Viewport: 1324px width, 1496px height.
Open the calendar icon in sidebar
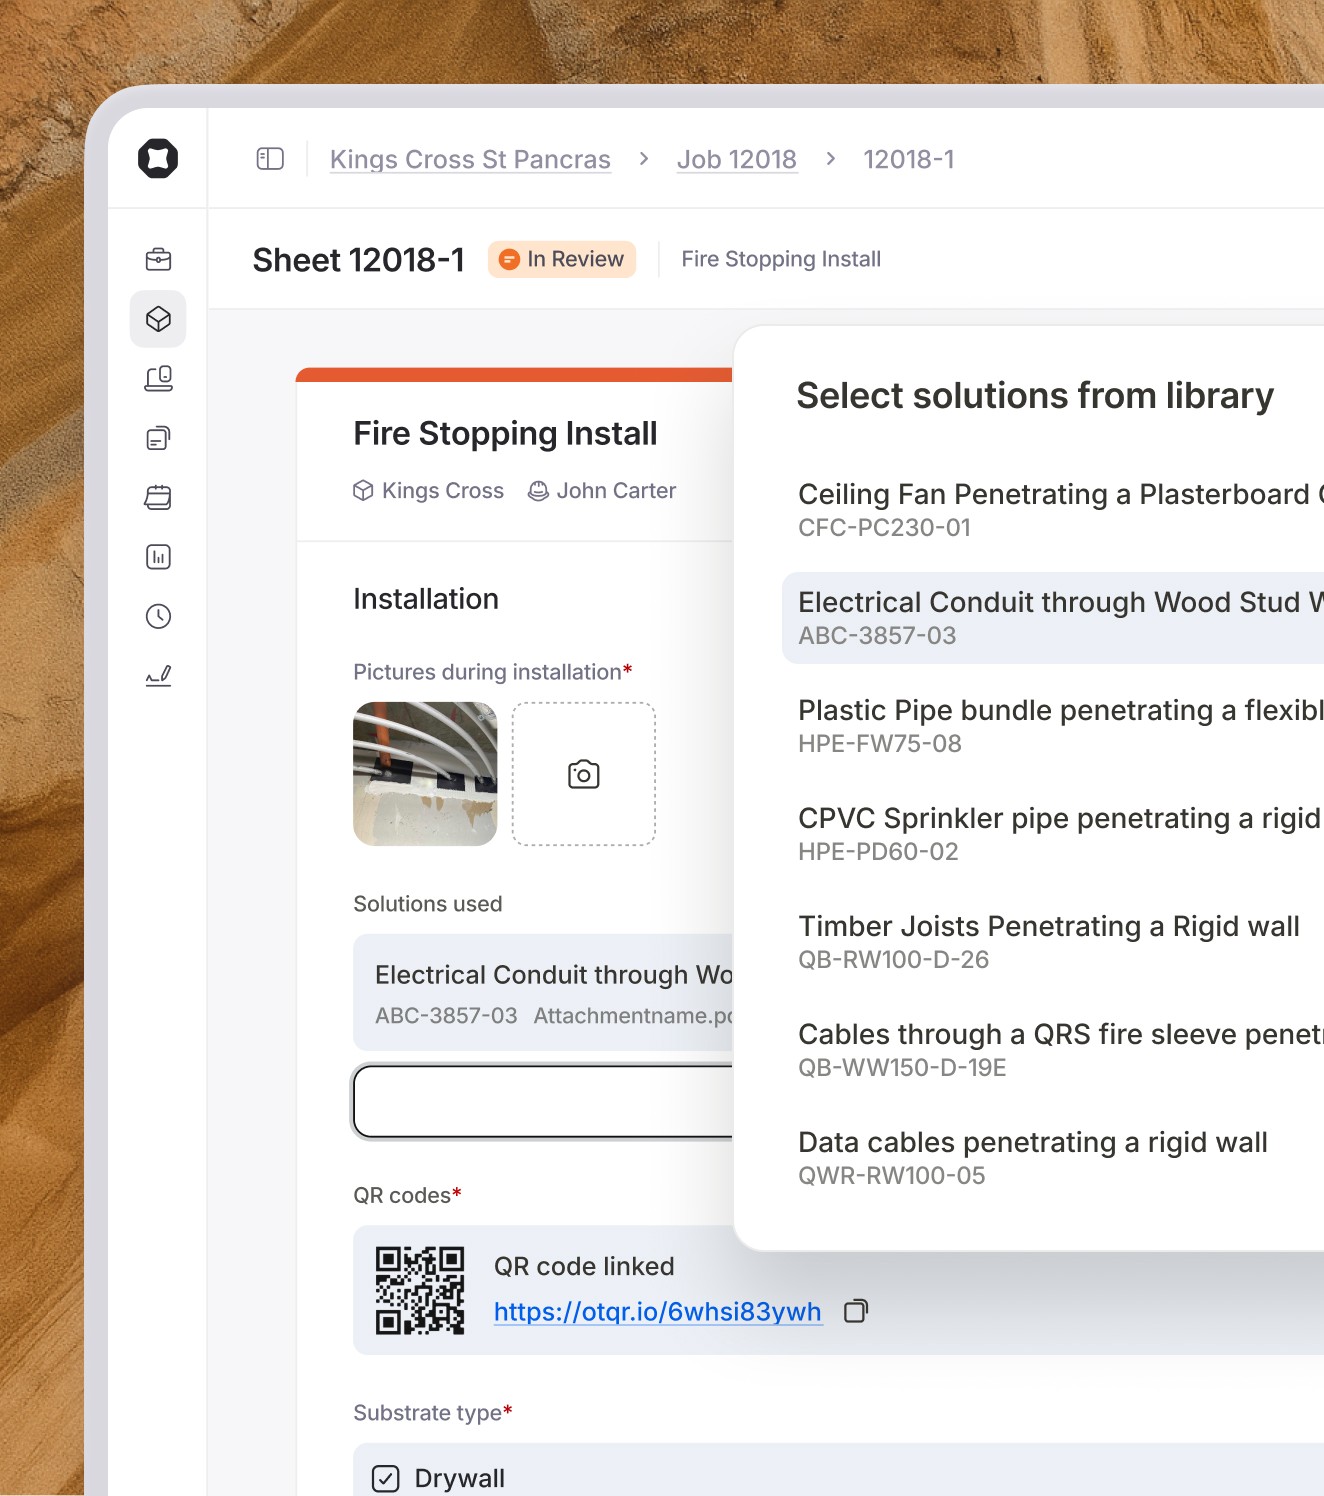158,497
